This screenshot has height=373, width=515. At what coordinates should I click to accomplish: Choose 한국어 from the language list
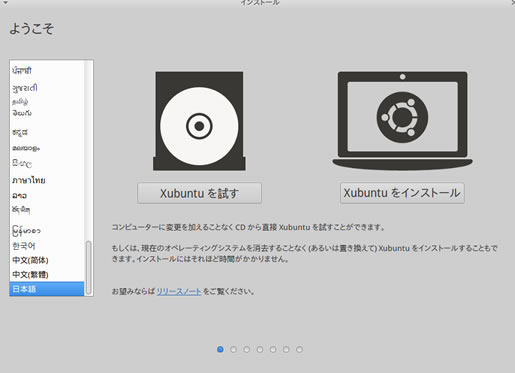tap(47, 246)
